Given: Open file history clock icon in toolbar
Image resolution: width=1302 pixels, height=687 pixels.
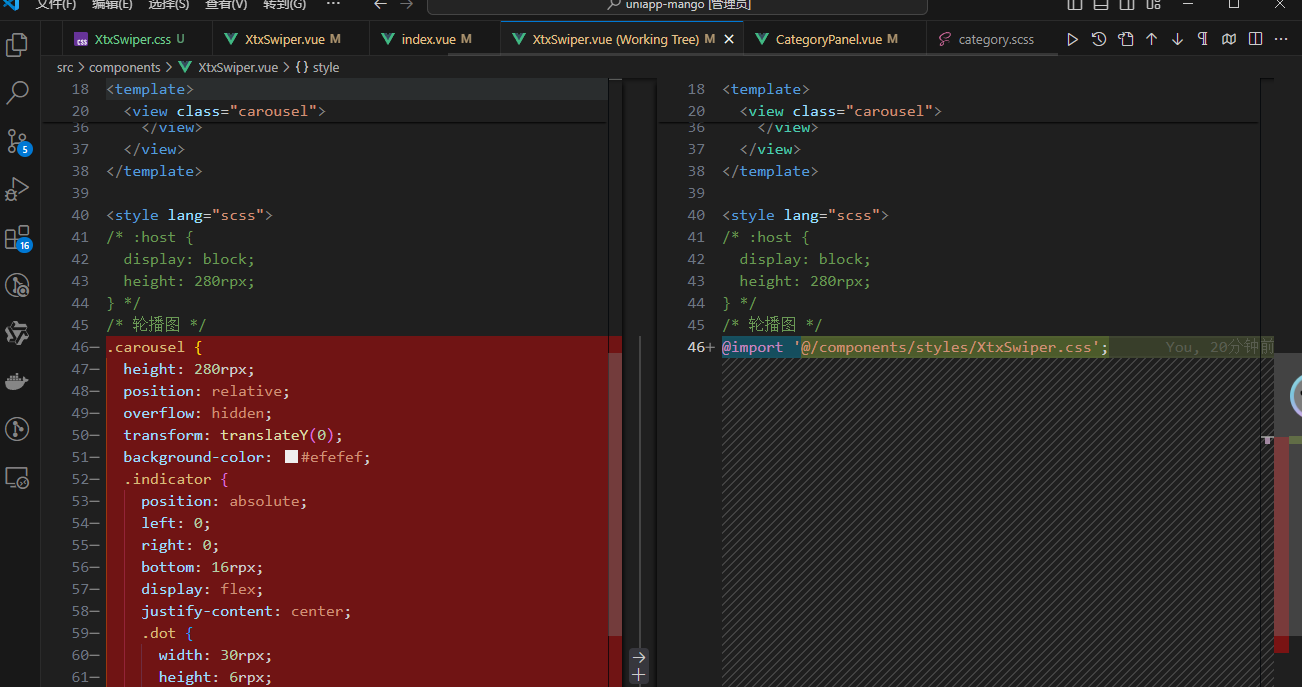Looking at the screenshot, I should click(x=1099, y=40).
